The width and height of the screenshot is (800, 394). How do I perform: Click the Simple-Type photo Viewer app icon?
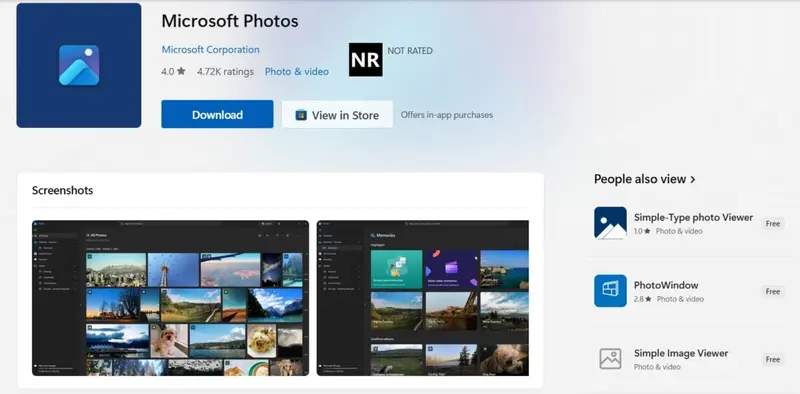click(610, 223)
